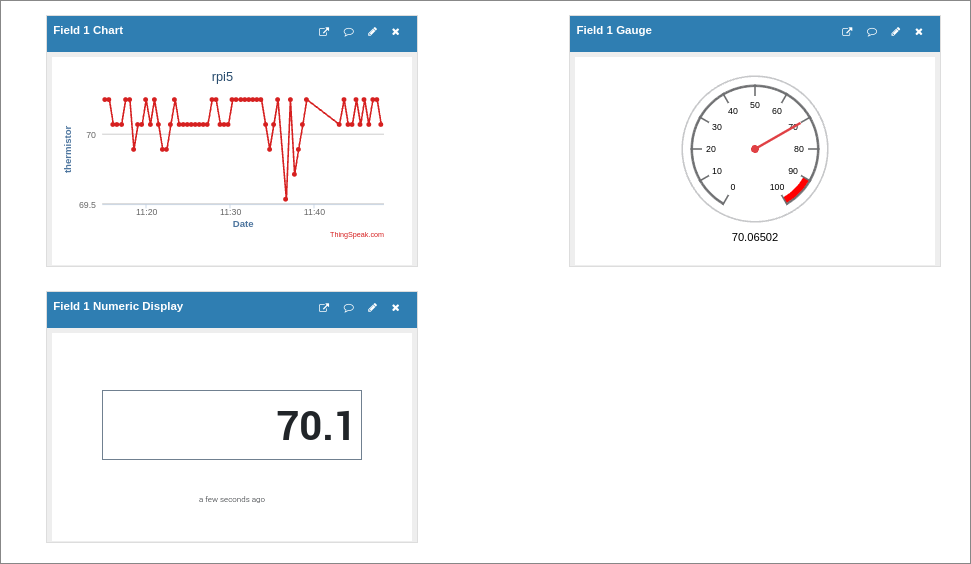Click the Field 1 Gauge header title

(x=614, y=30)
